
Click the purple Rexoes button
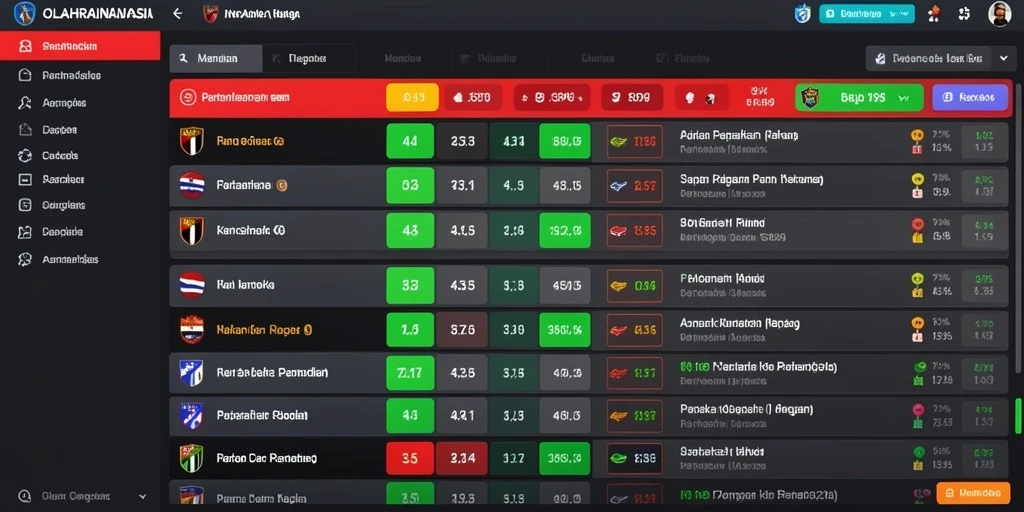coord(970,98)
